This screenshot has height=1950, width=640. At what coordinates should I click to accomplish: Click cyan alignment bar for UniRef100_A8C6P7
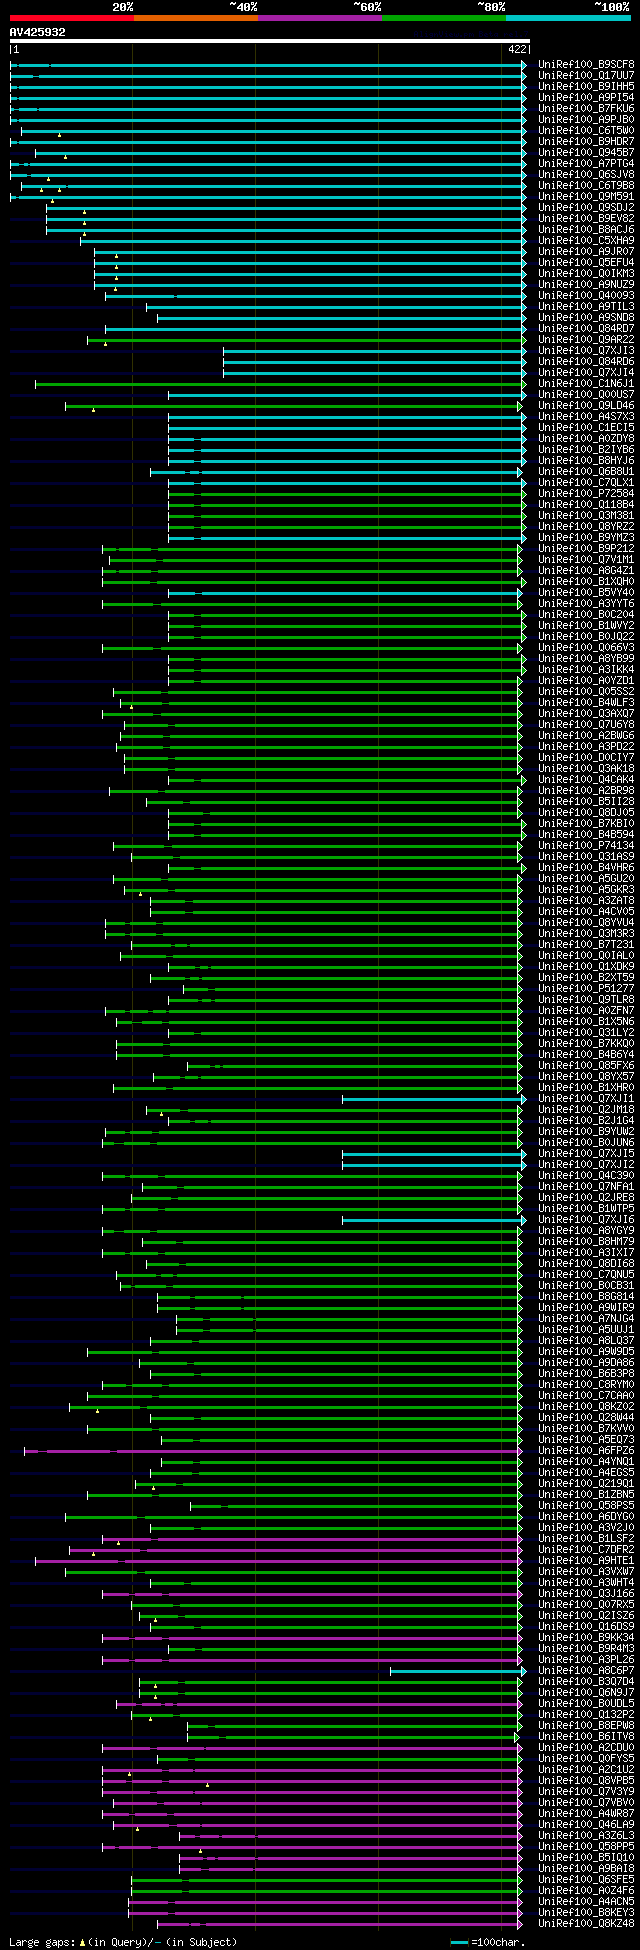coord(457,1671)
